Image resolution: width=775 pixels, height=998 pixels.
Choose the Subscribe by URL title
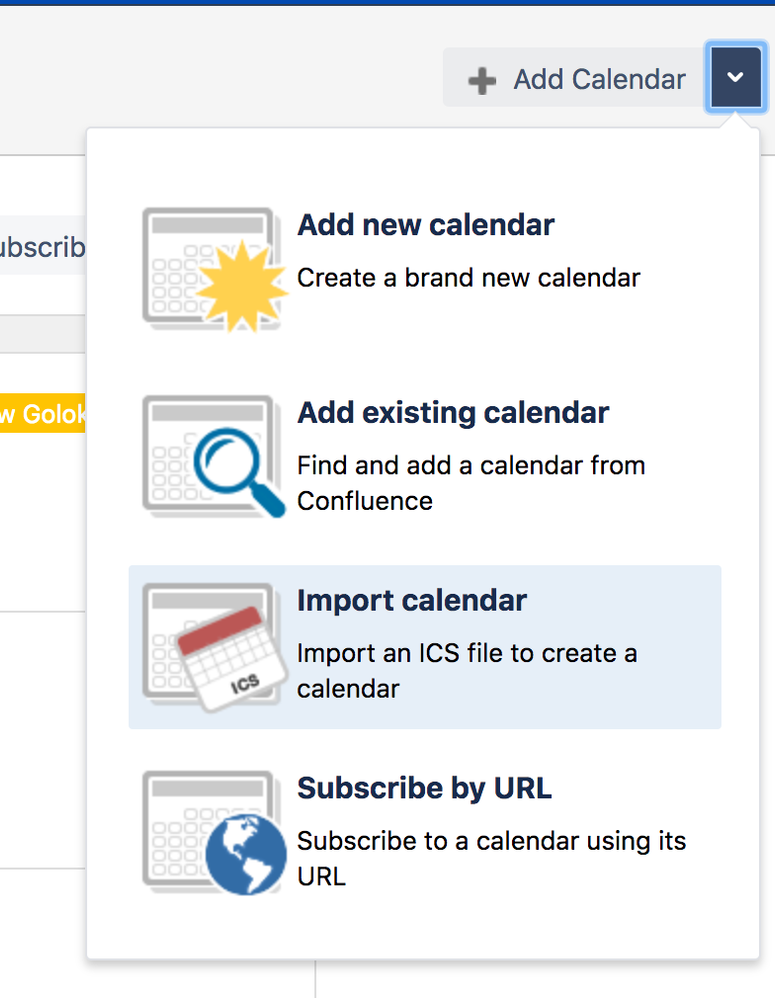tap(424, 788)
